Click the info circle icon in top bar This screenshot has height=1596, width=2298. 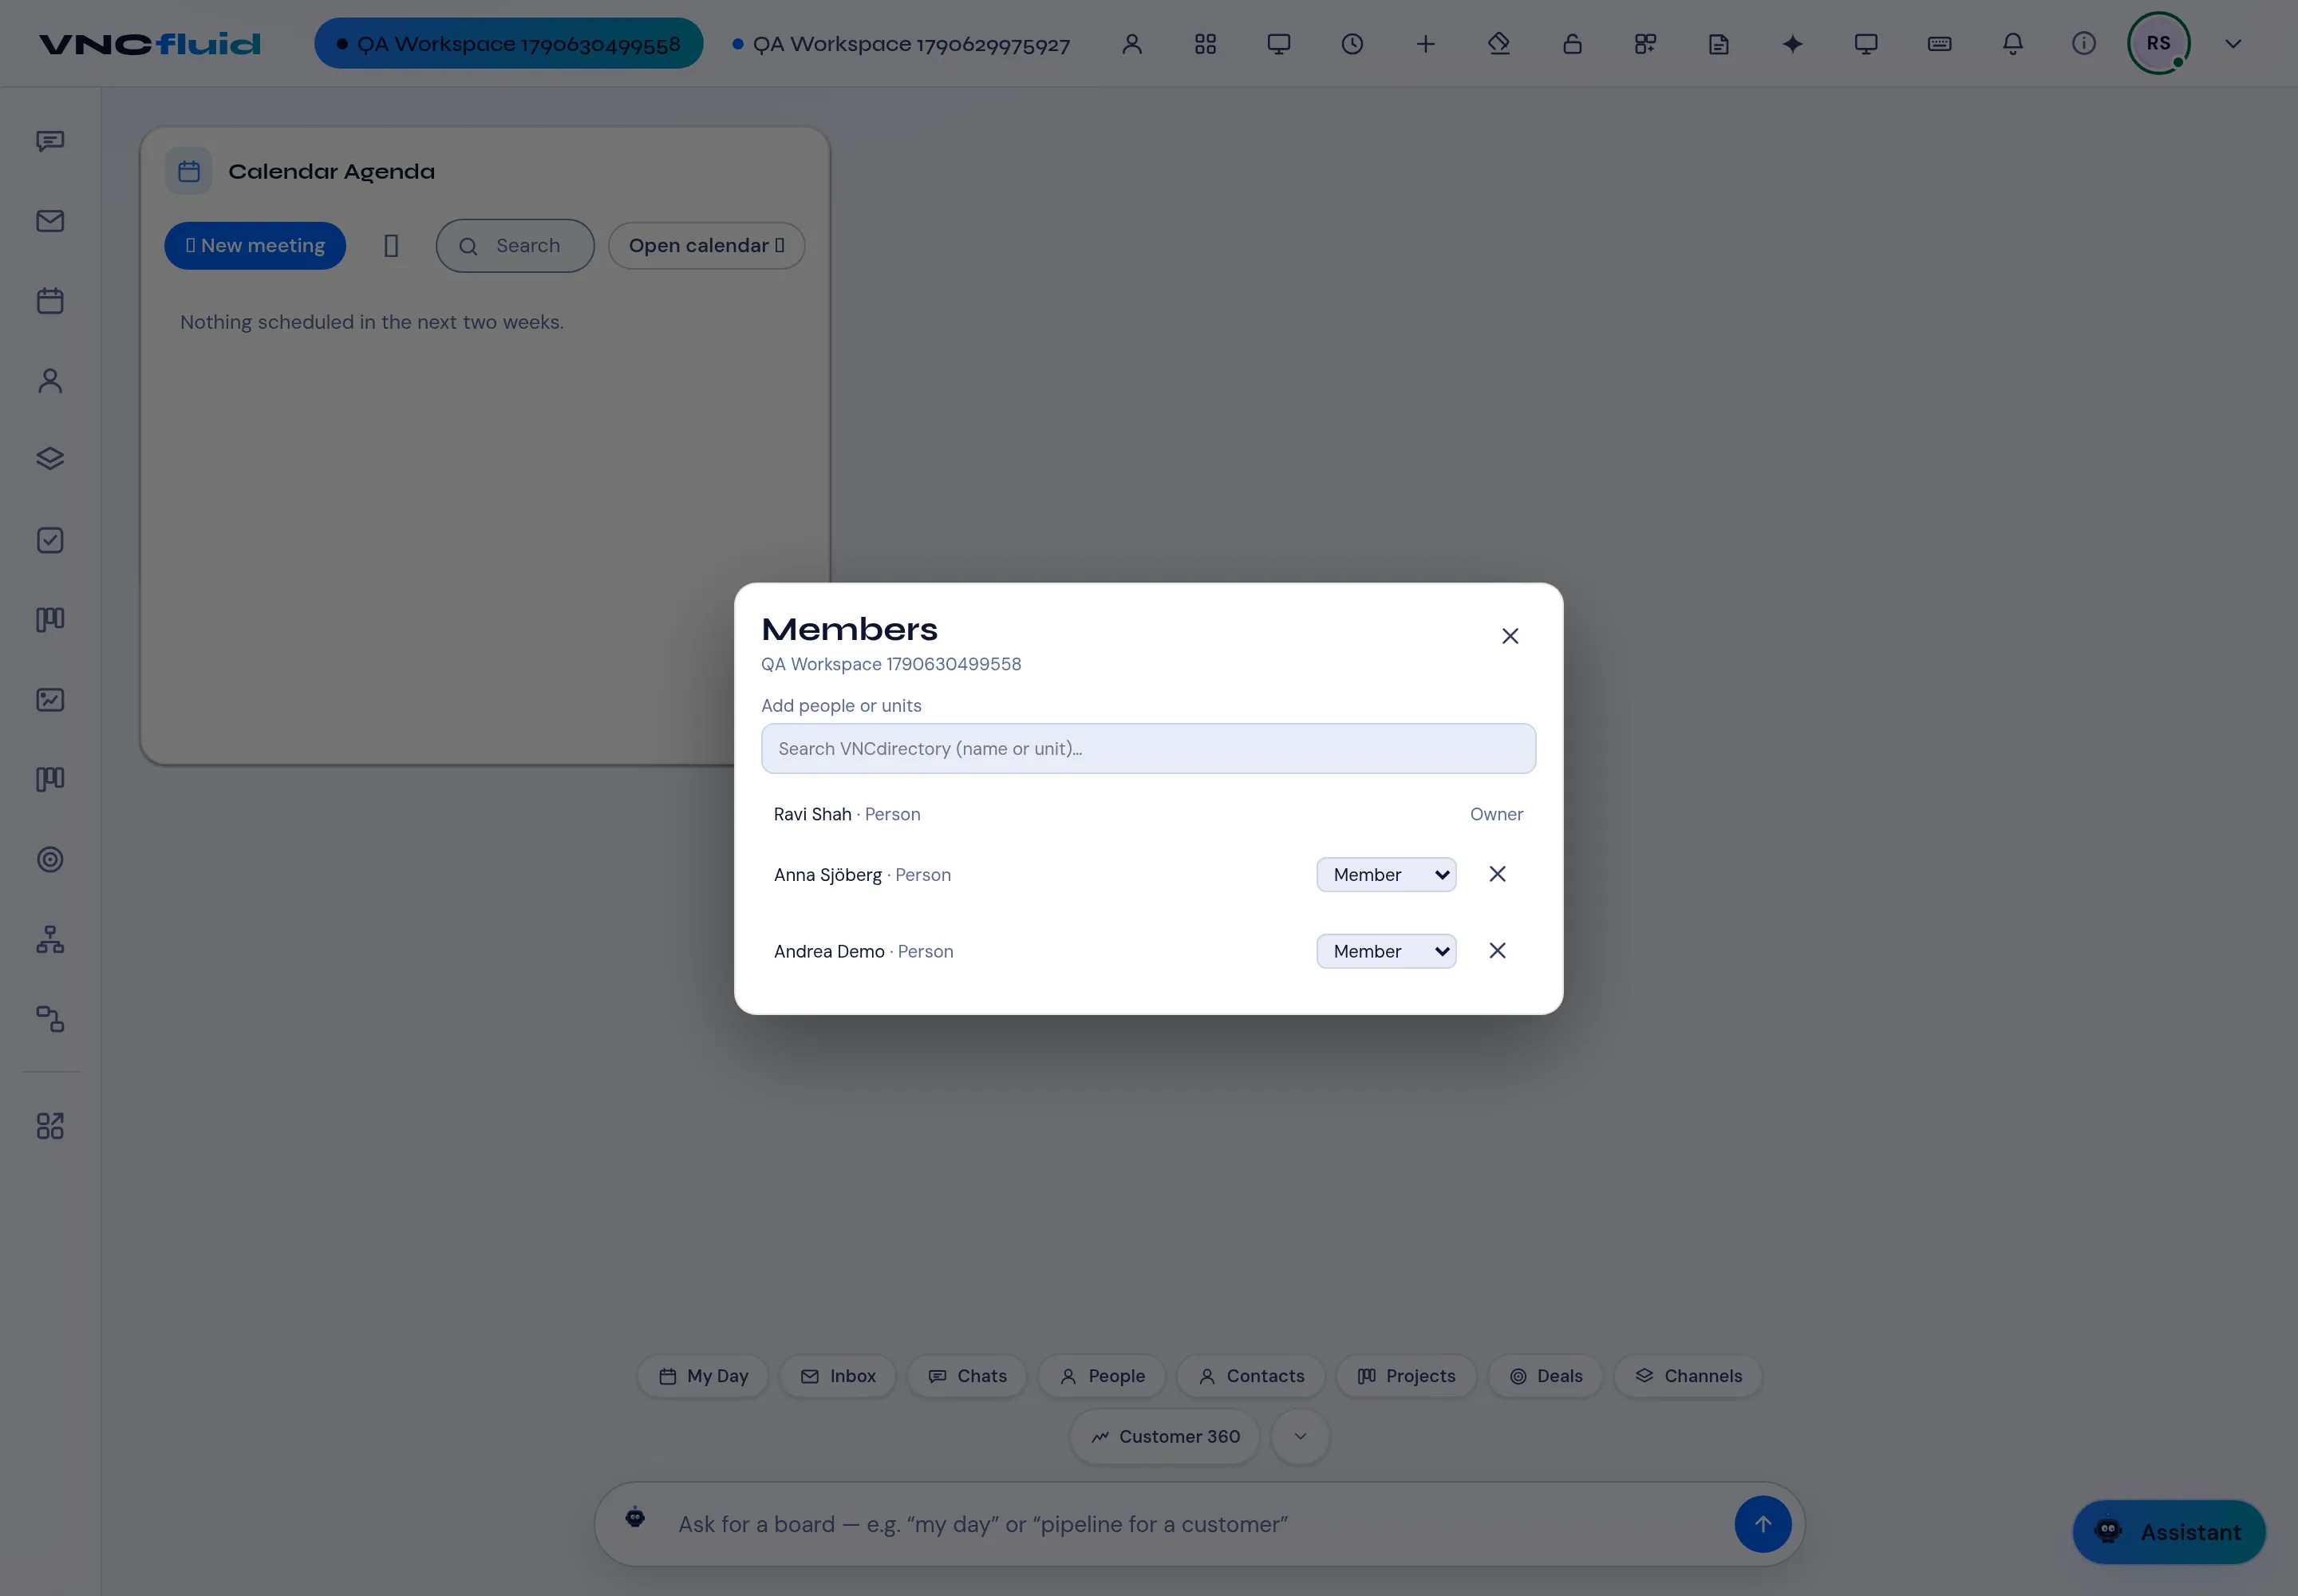(2084, 44)
